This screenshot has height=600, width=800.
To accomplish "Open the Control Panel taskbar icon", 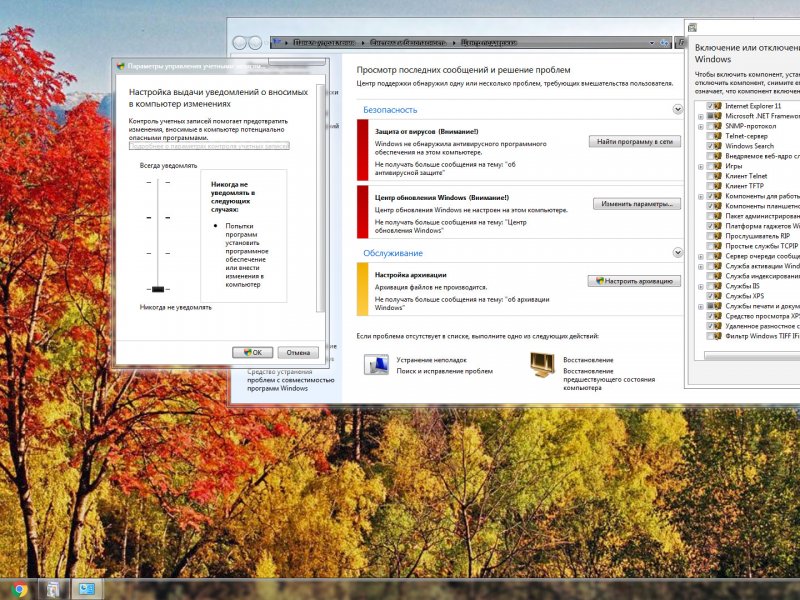I will tap(86, 589).
